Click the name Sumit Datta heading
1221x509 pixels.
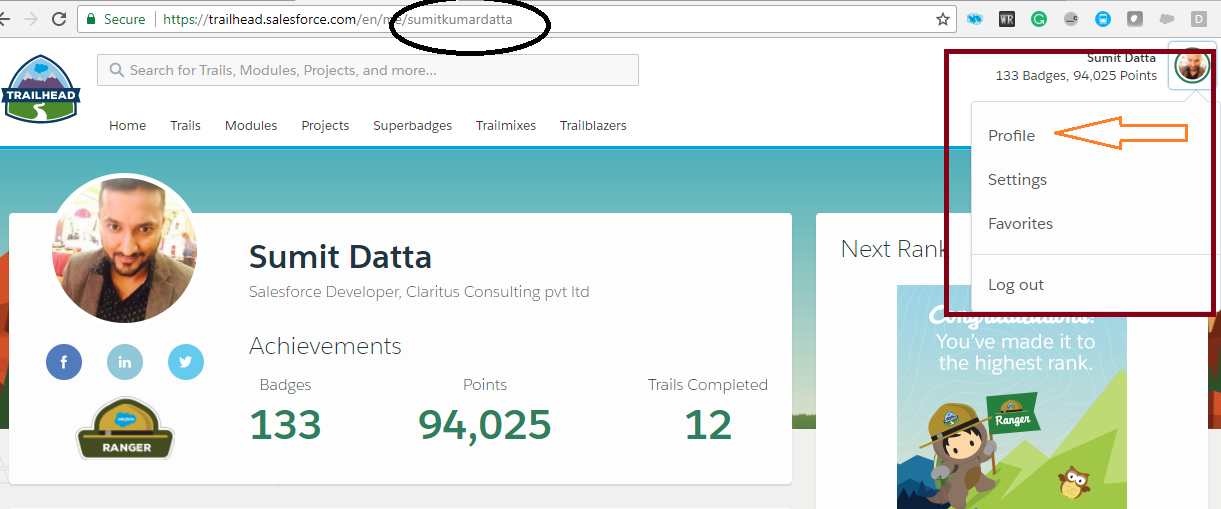pyautogui.click(x=340, y=257)
